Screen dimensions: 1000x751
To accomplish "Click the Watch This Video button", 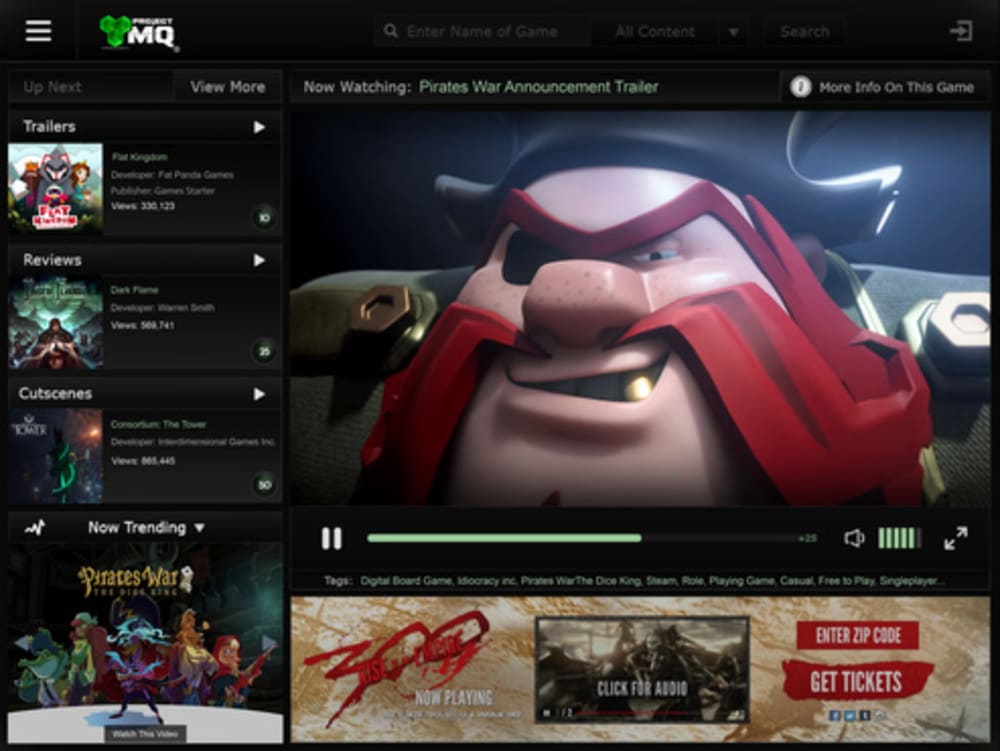I will tap(145, 734).
